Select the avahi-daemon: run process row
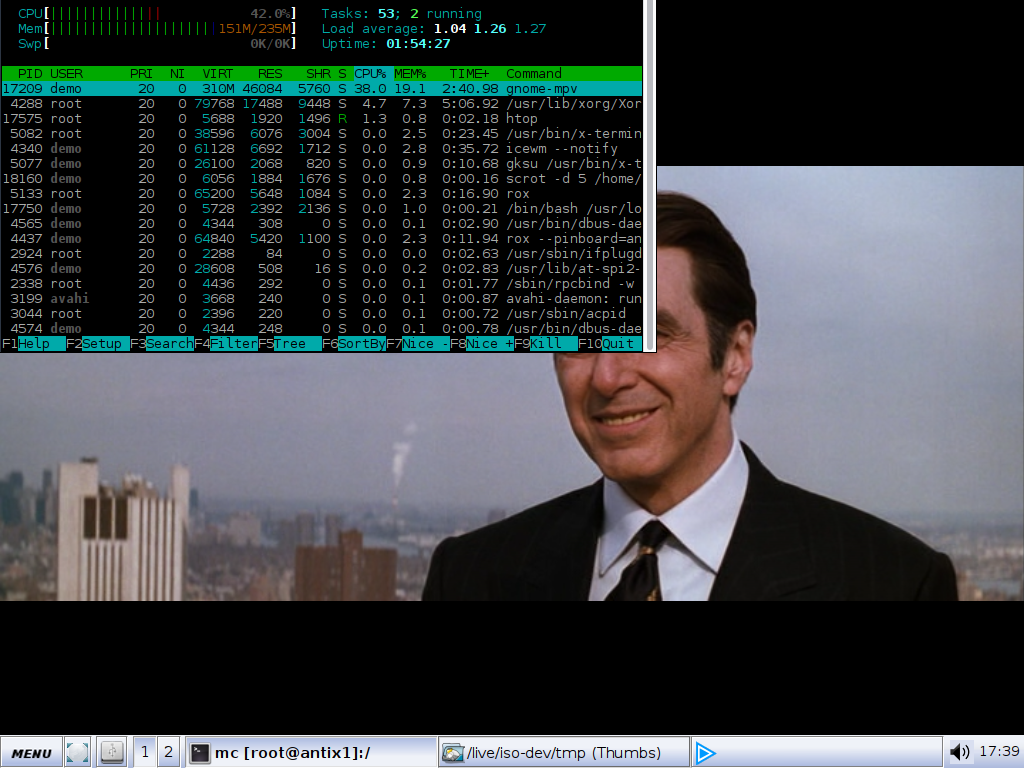 point(322,299)
